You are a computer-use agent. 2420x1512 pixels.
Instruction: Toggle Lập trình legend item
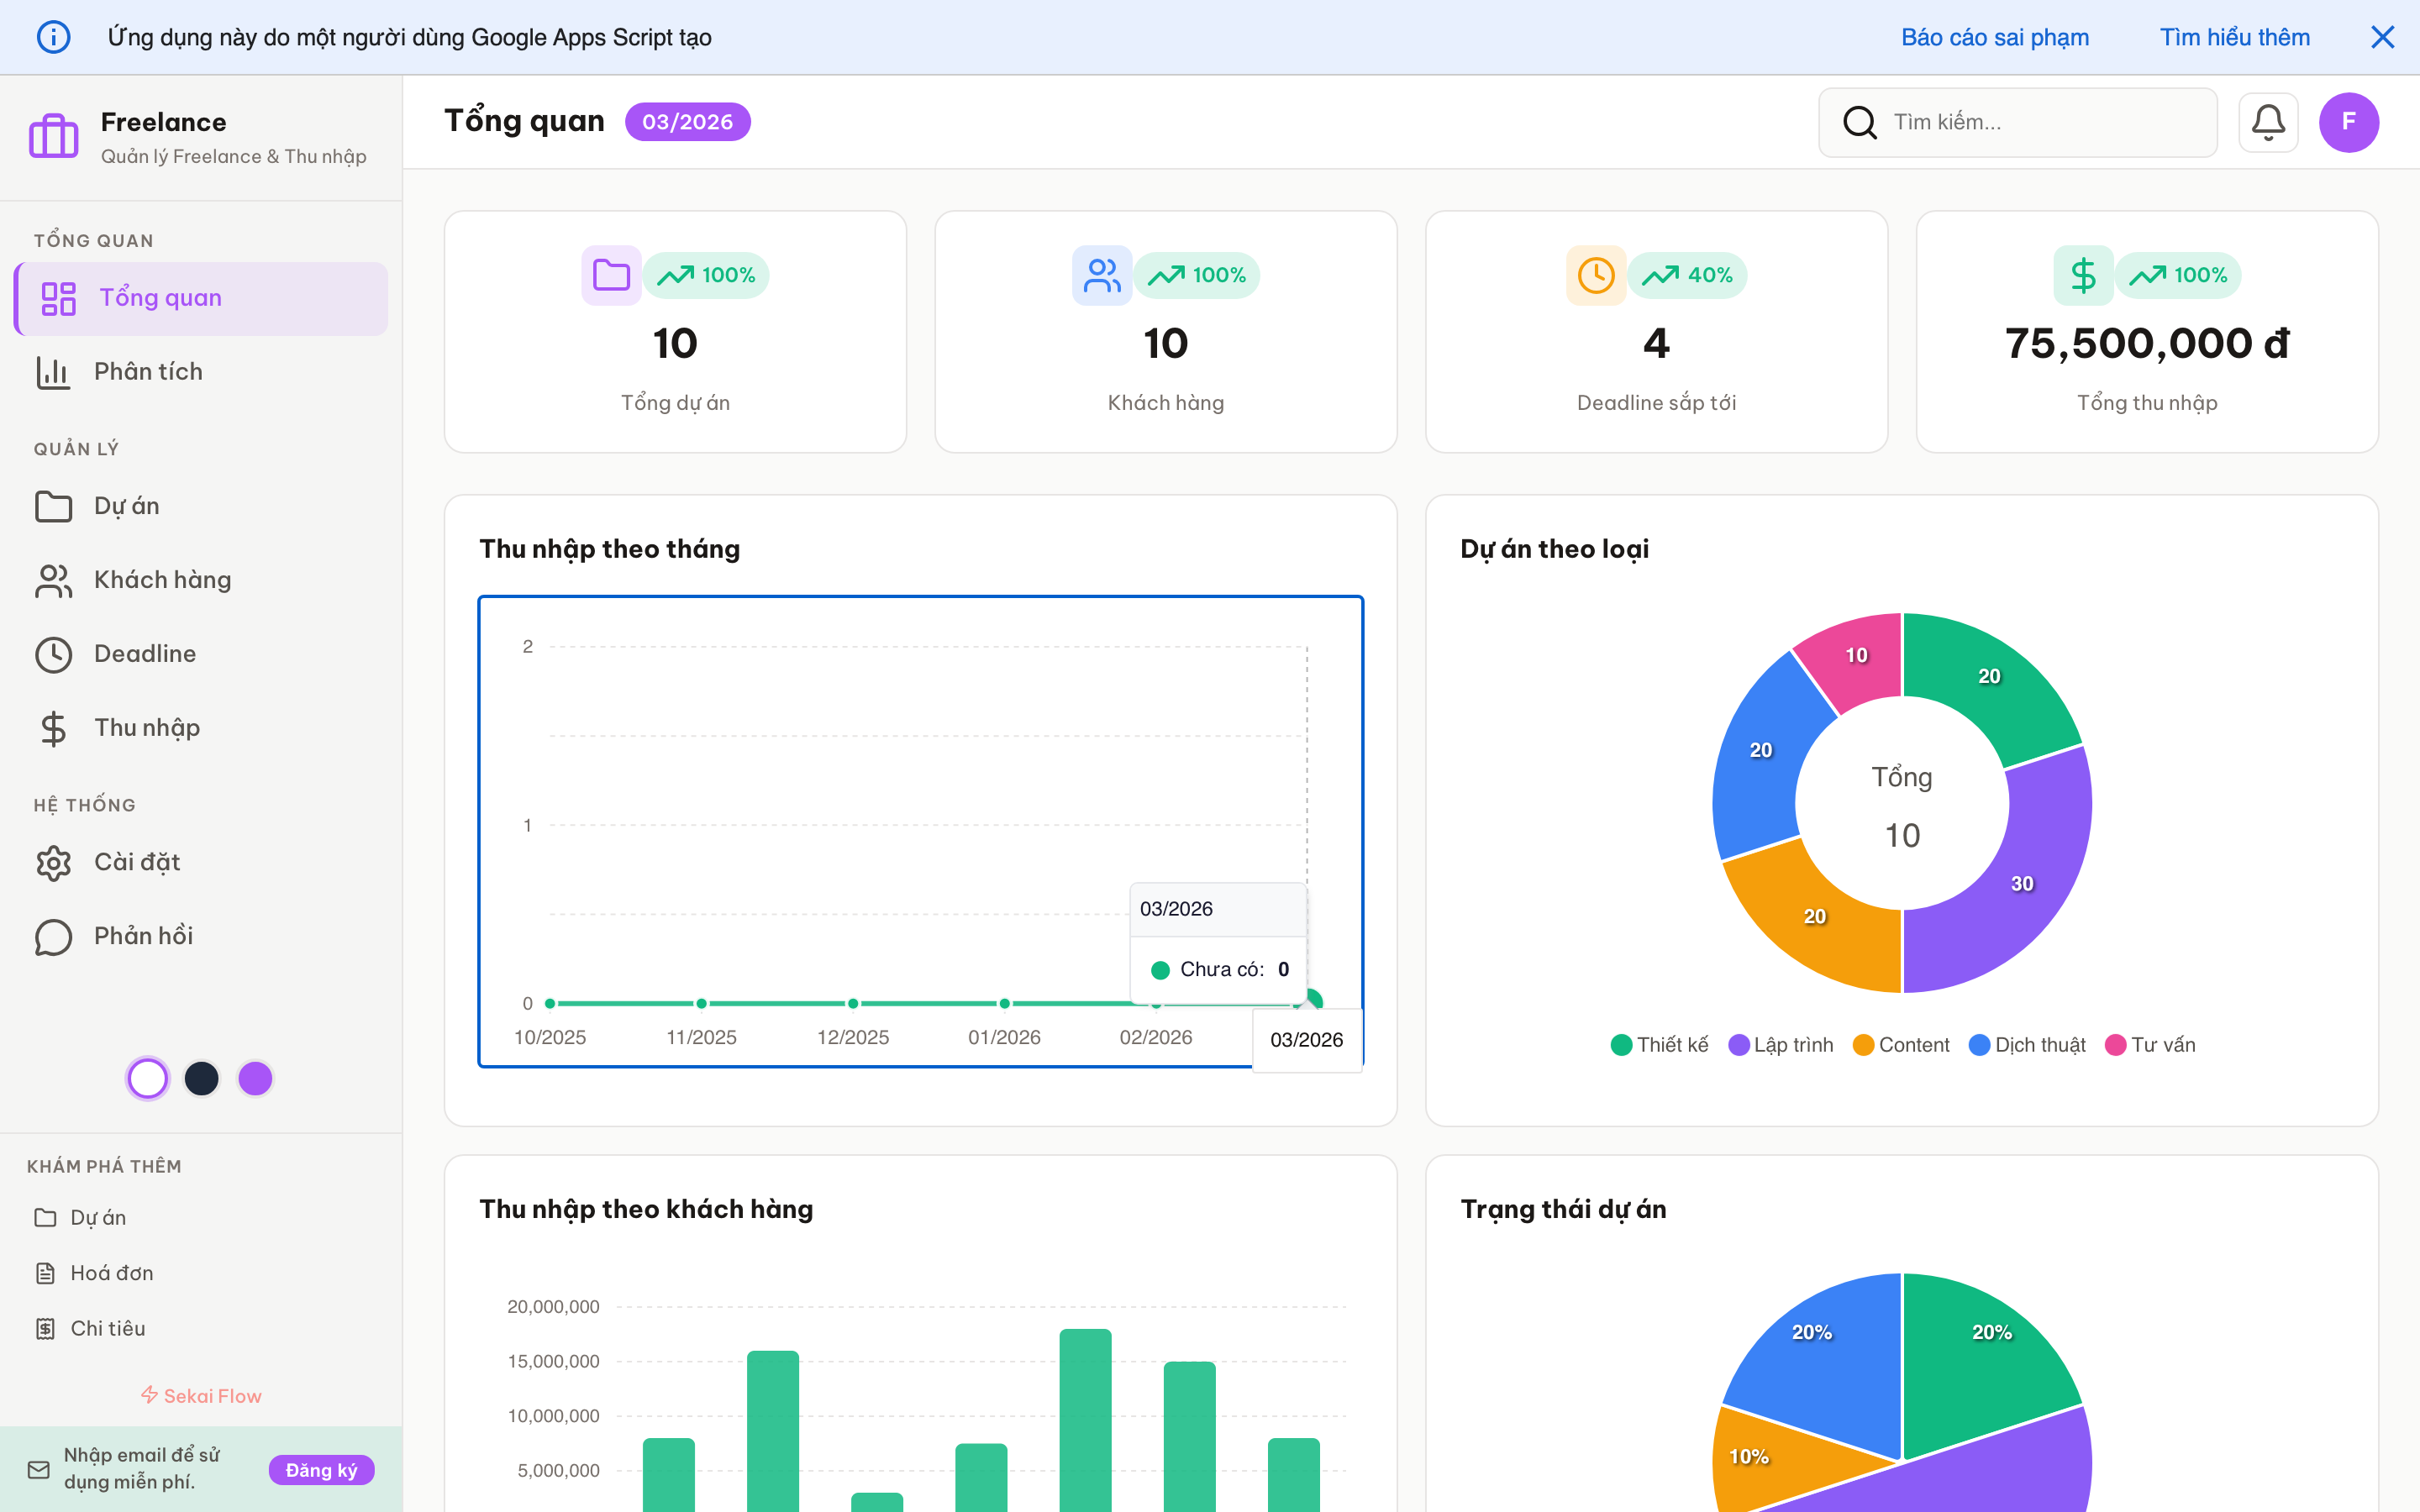[x=1781, y=1045]
